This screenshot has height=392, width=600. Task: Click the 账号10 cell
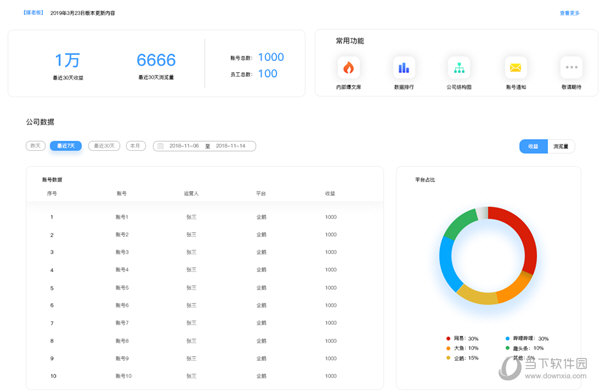pyautogui.click(x=124, y=376)
